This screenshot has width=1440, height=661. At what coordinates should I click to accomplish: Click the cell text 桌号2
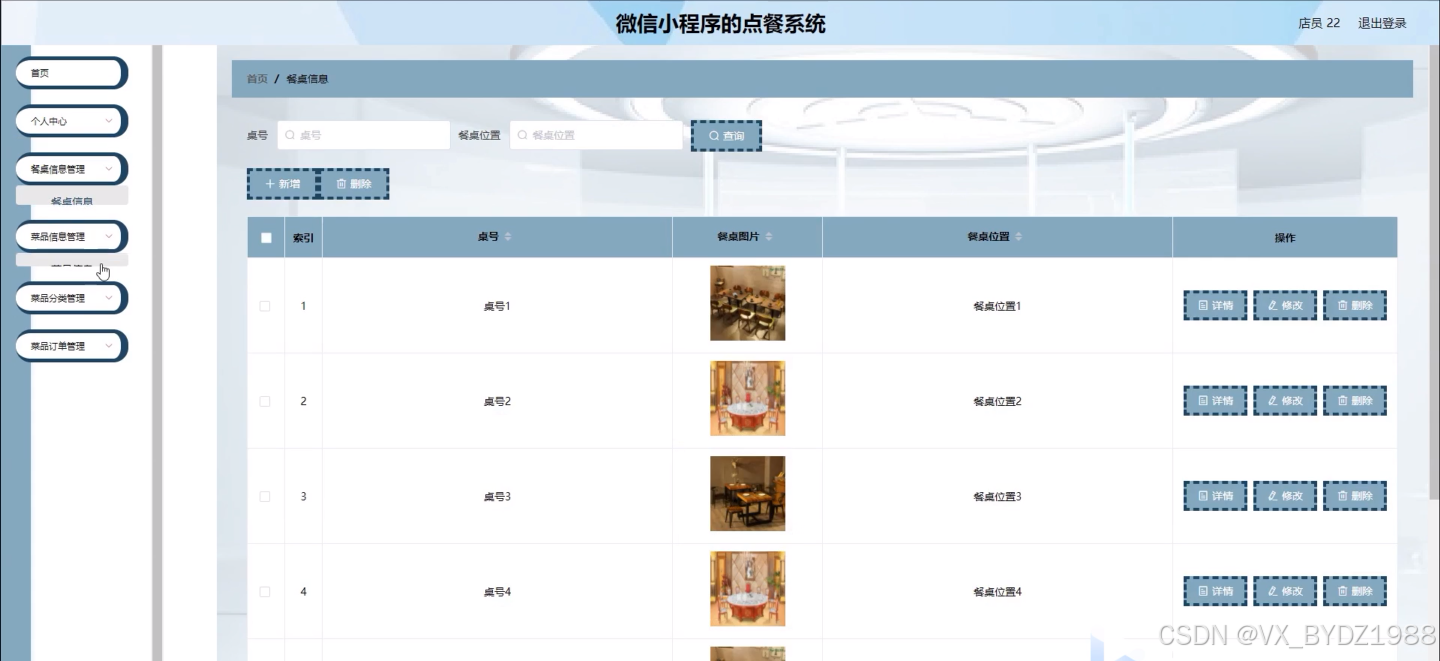[497, 401]
